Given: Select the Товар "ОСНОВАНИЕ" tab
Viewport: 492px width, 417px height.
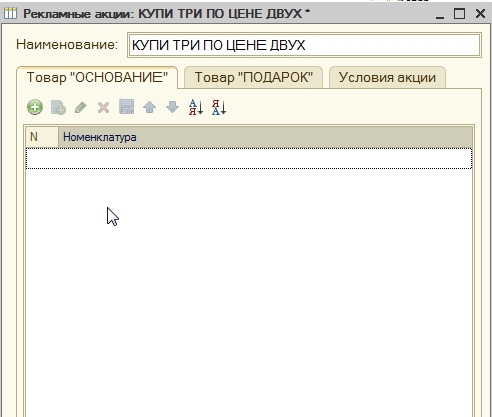Looking at the screenshot, I should coord(97,77).
